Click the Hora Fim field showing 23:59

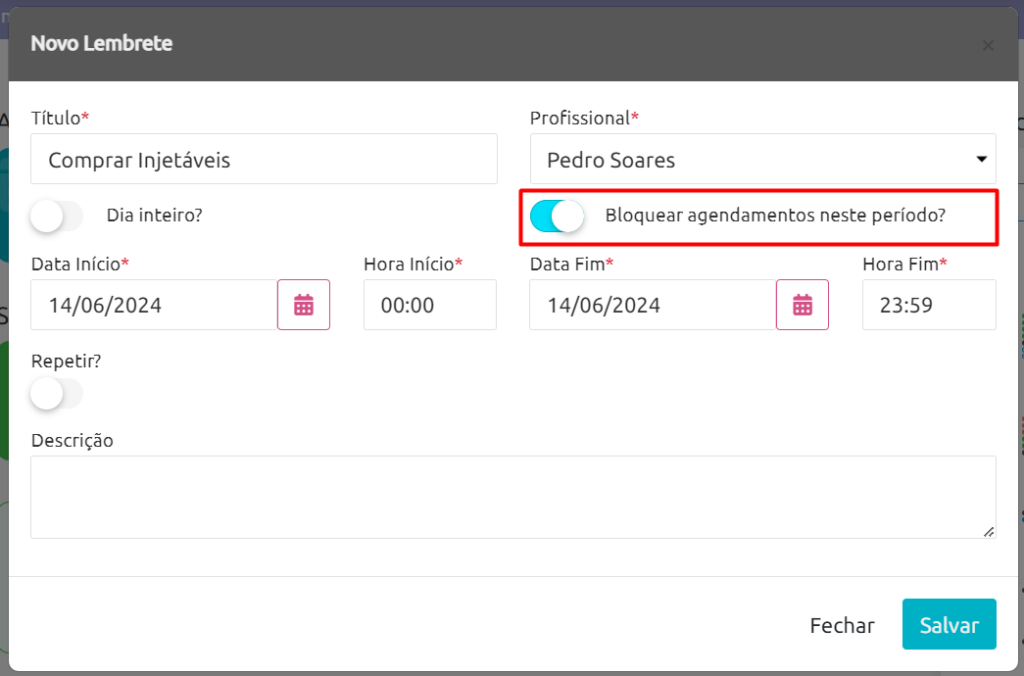coord(929,304)
